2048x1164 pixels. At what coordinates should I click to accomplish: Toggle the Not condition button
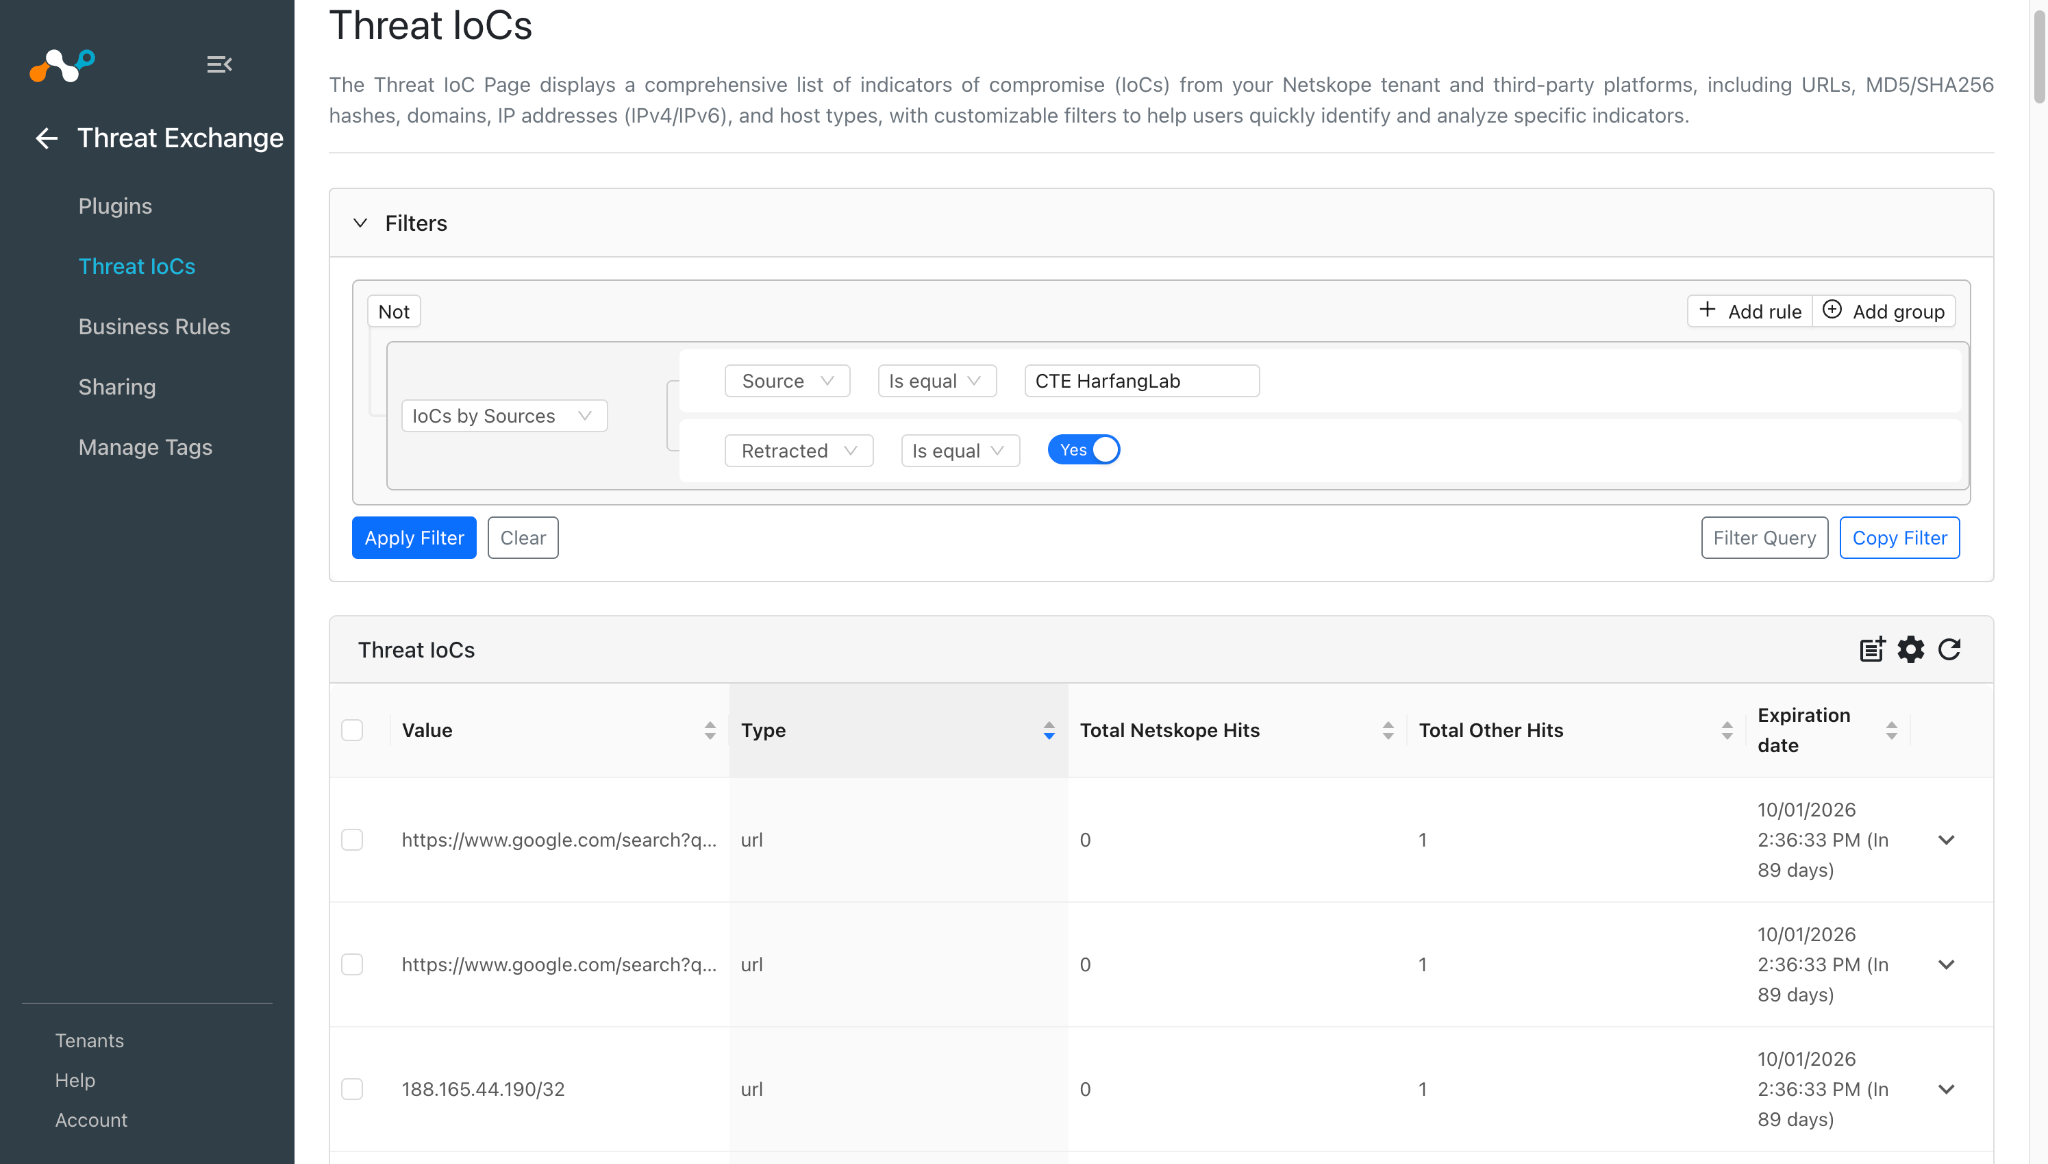pos(394,312)
